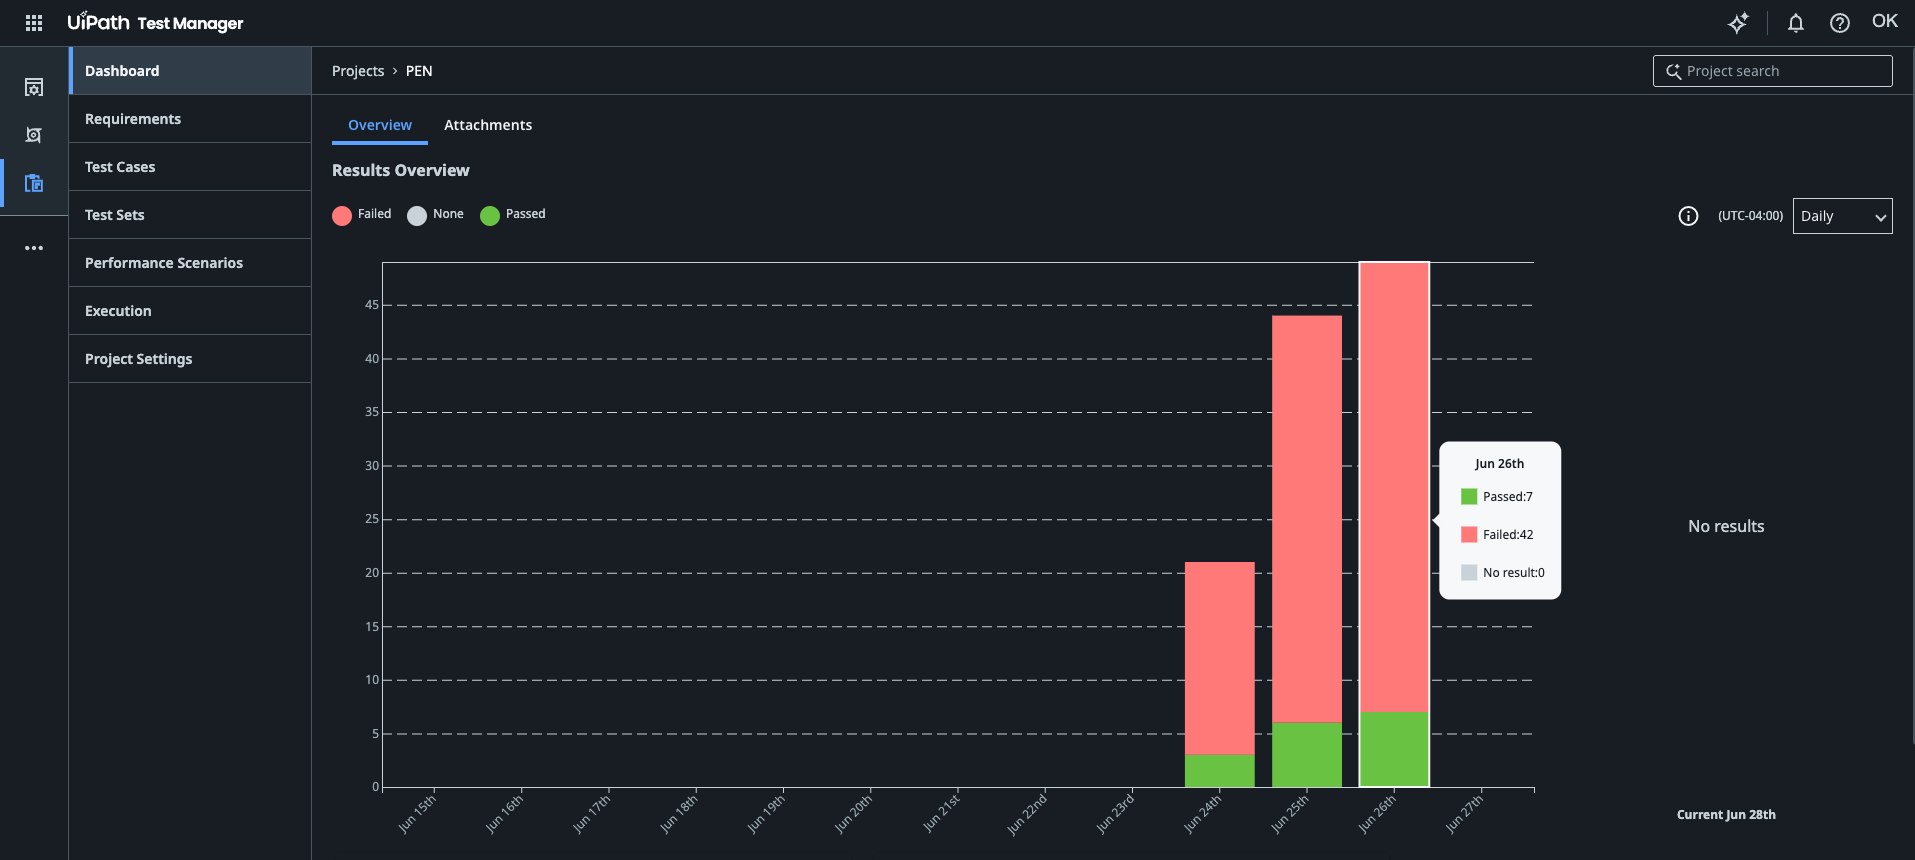Click the Jun 26th passed green bar segment
1915x860 pixels.
click(x=1394, y=749)
